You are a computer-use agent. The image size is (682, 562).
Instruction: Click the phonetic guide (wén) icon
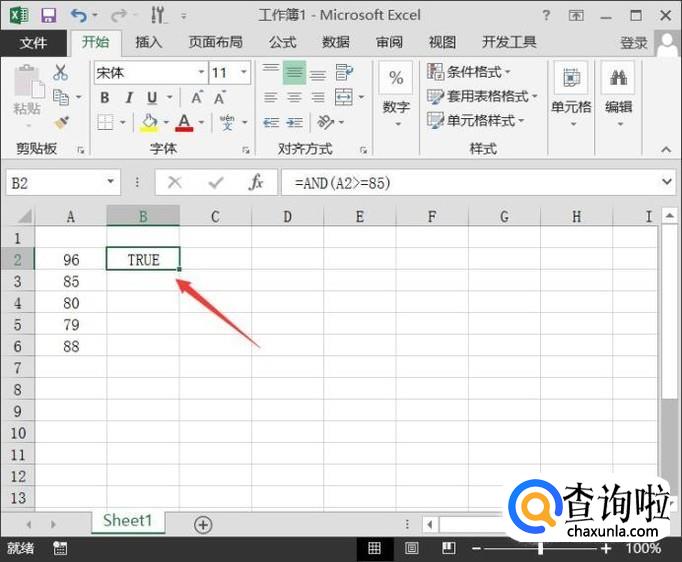pos(227,123)
